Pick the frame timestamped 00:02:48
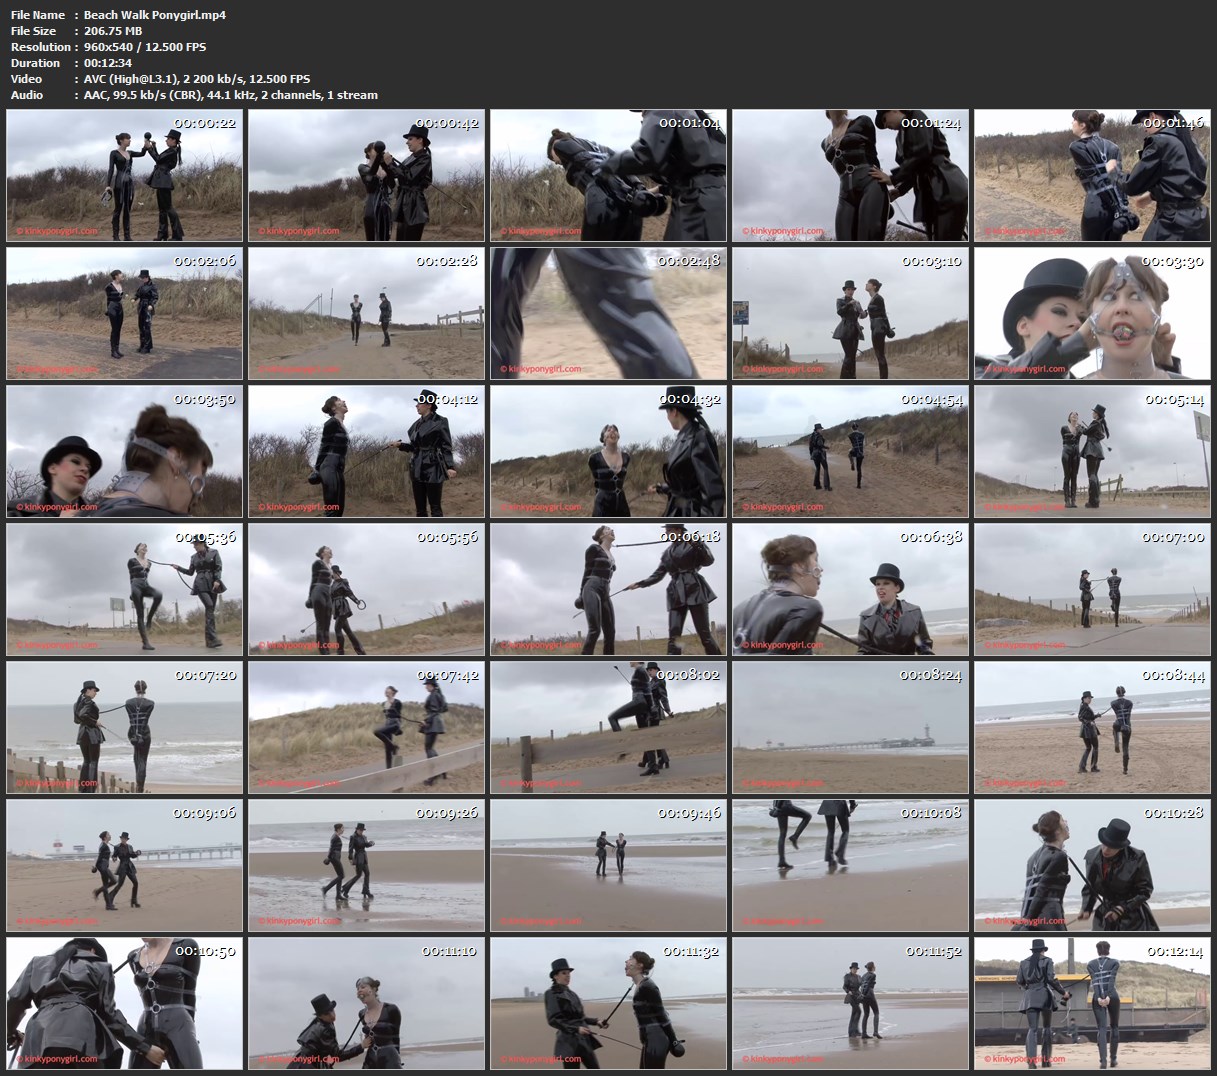Viewport: 1217px width, 1076px height. [609, 313]
